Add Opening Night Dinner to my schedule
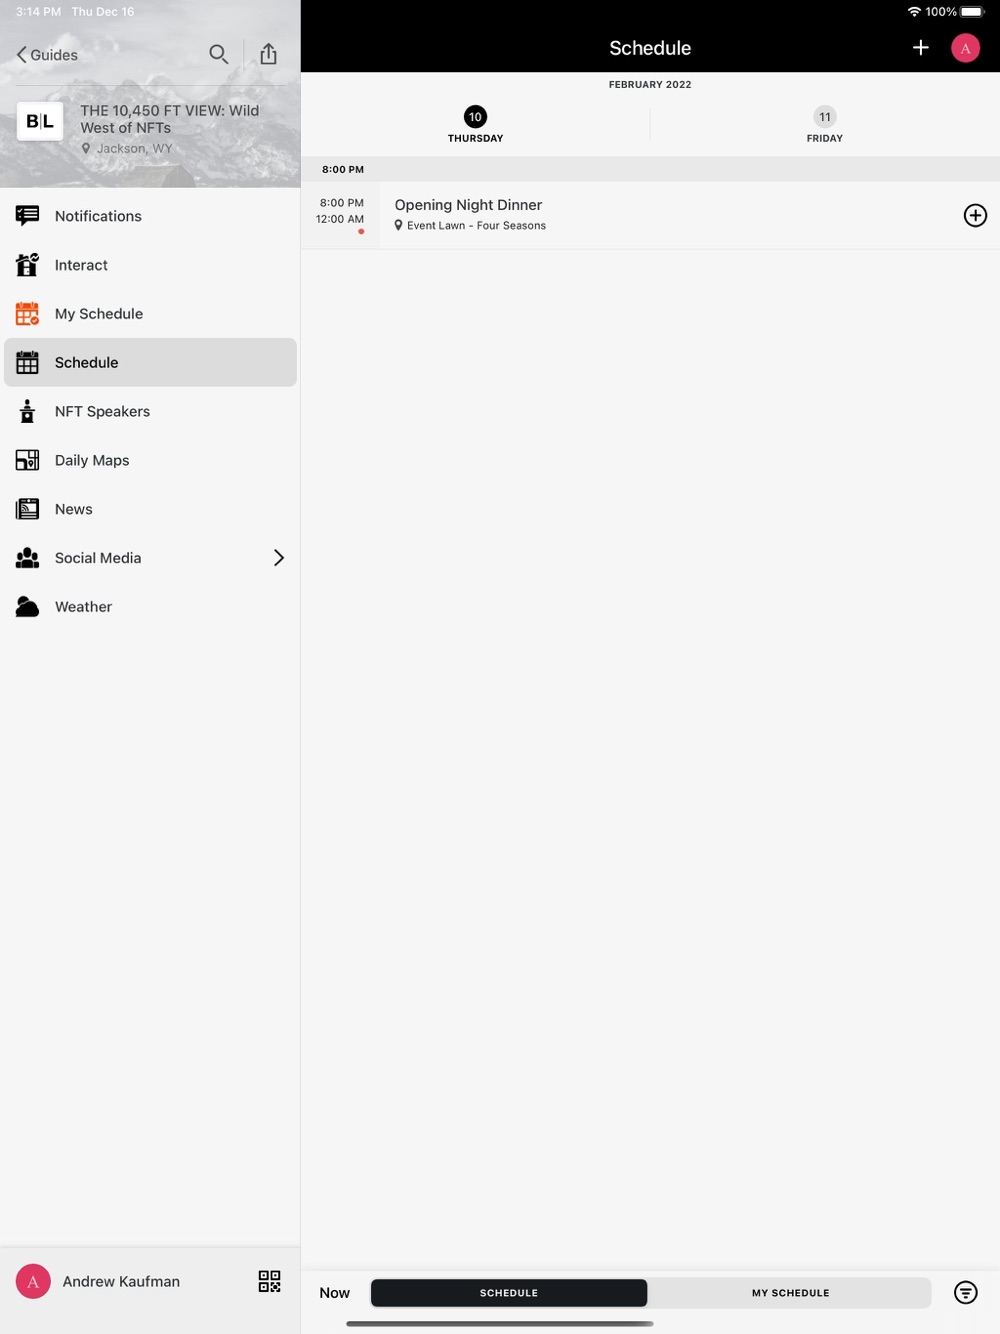This screenshot has height=1334, width=1000. click(975, 215)
